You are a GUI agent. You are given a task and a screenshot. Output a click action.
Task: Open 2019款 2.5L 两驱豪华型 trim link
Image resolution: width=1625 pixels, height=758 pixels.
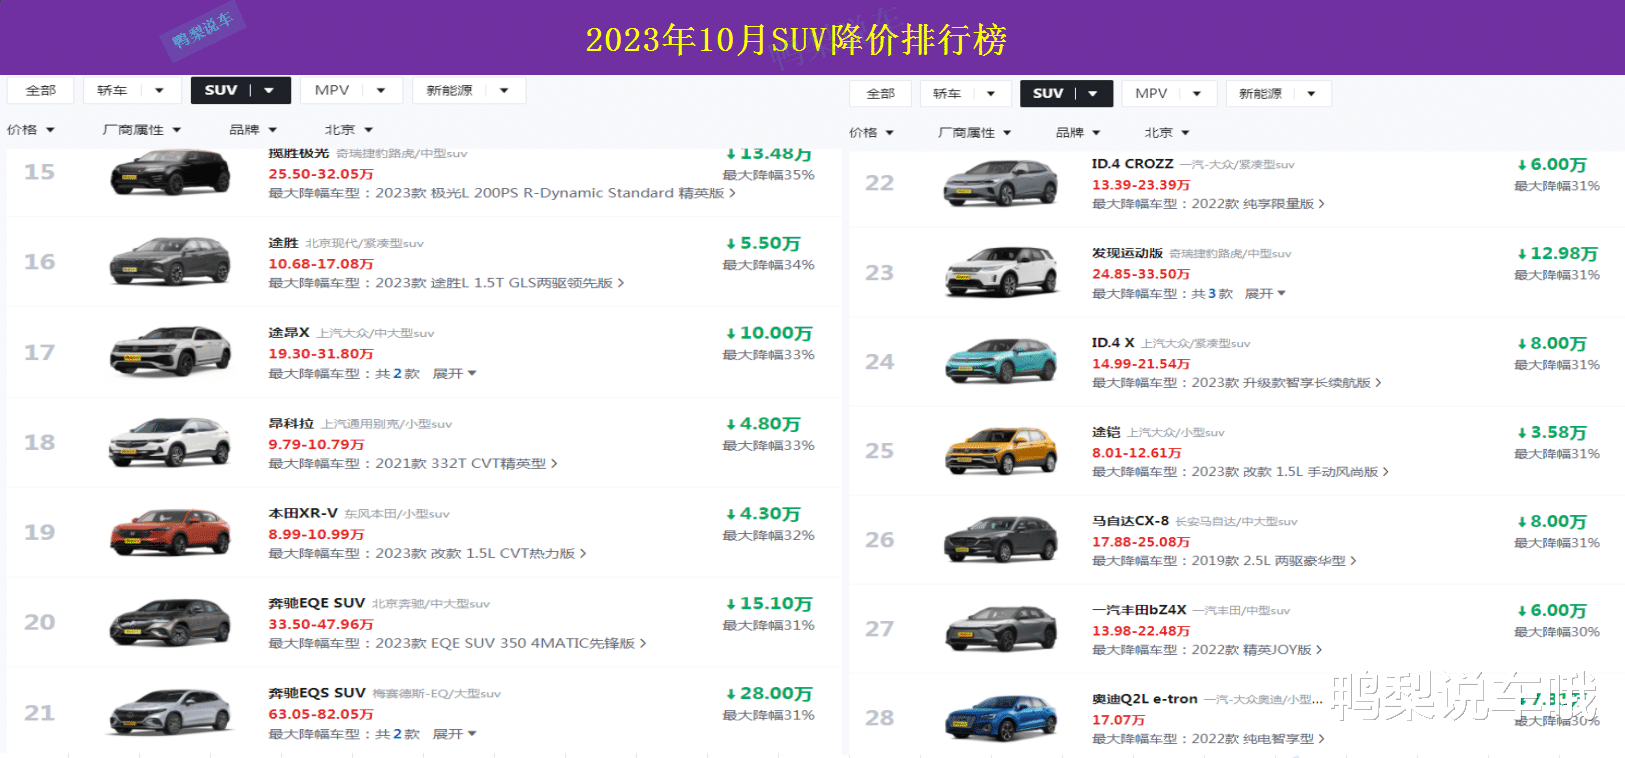click(x=1274, y=561)
